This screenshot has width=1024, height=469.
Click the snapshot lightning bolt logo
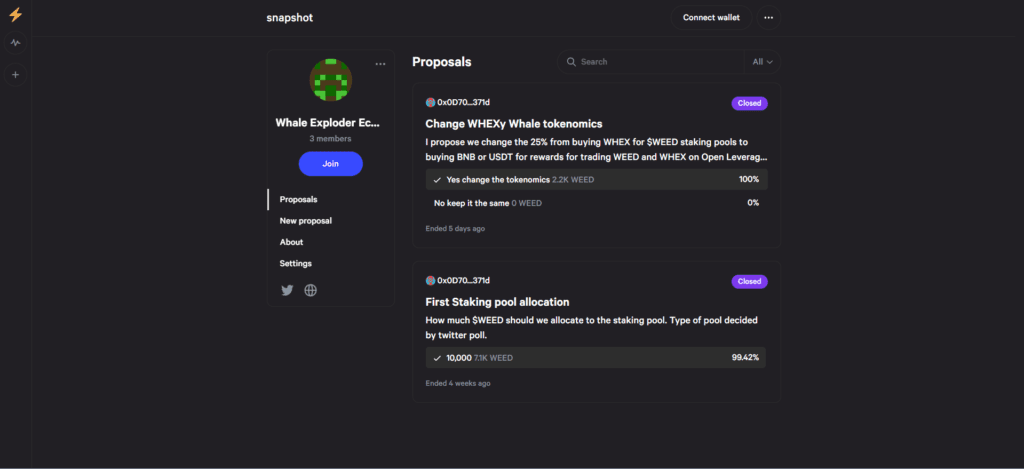pyautogui.click(x=15, y=15)
